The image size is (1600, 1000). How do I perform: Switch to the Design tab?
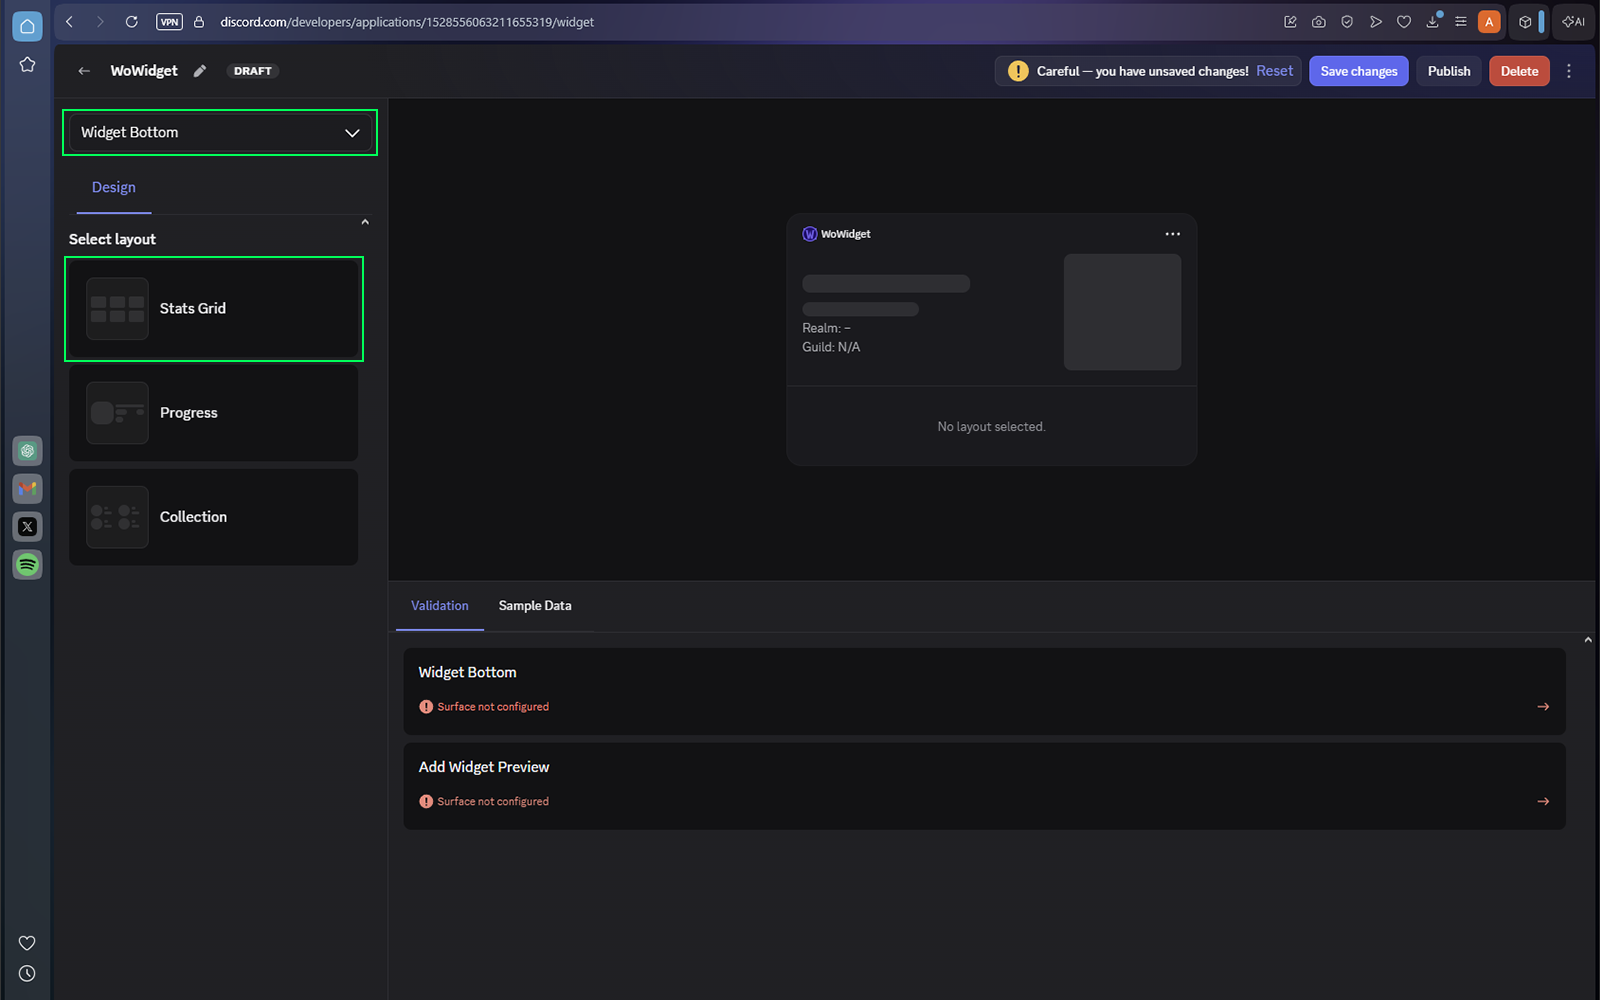[114, 188]
